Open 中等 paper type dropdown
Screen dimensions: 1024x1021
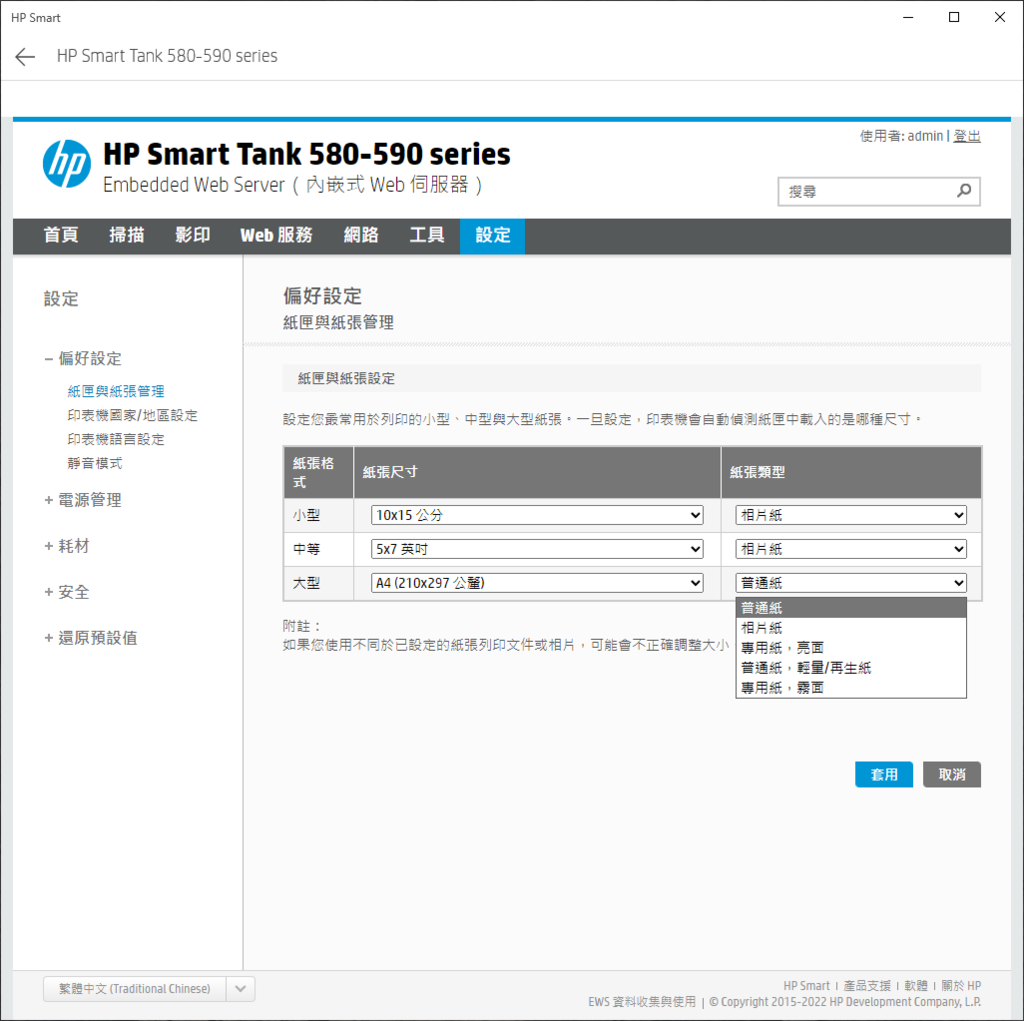pos(851,549)
